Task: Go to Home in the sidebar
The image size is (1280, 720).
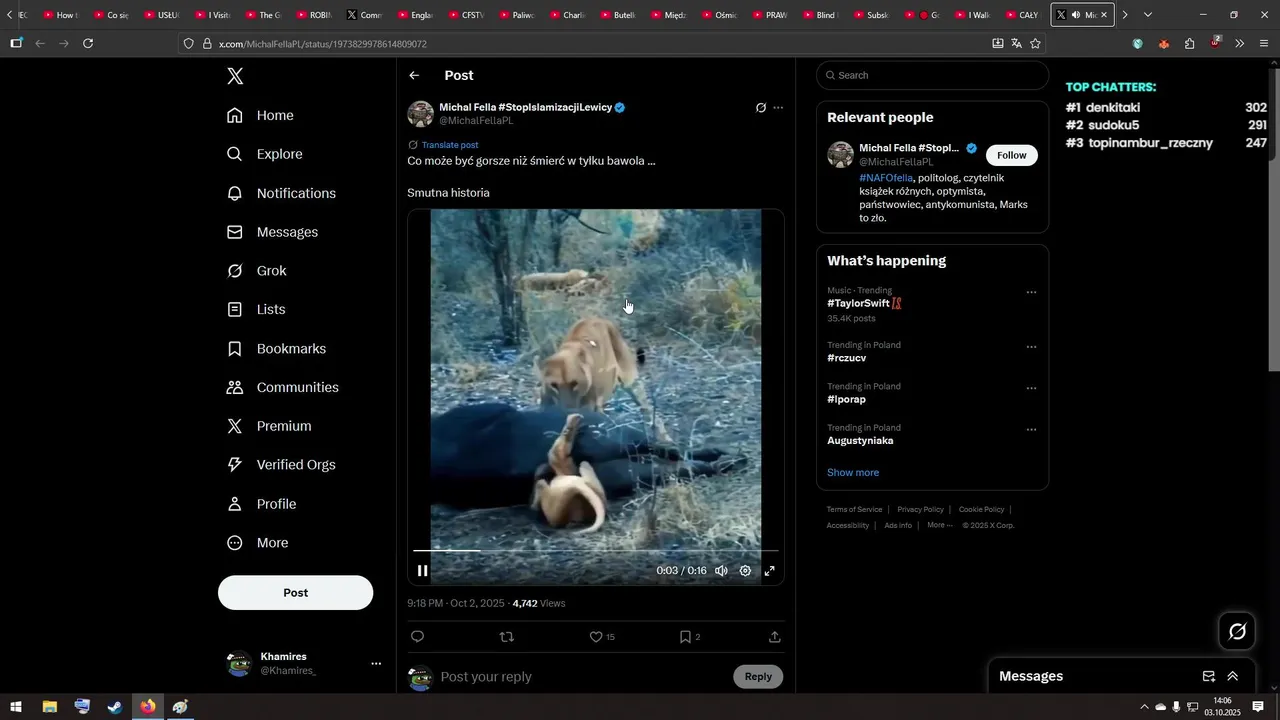Action: click(260, 115)
